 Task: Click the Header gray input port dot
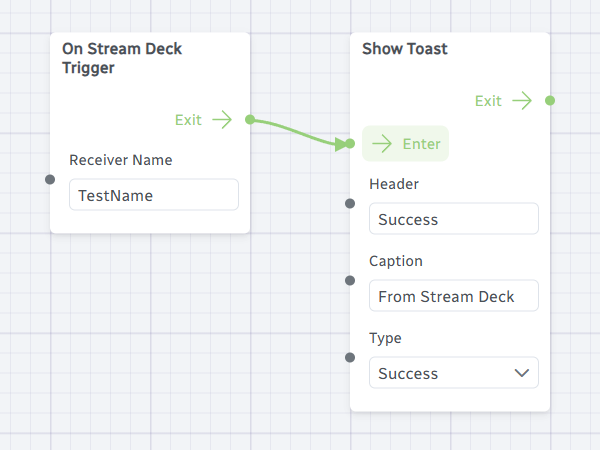350,204
